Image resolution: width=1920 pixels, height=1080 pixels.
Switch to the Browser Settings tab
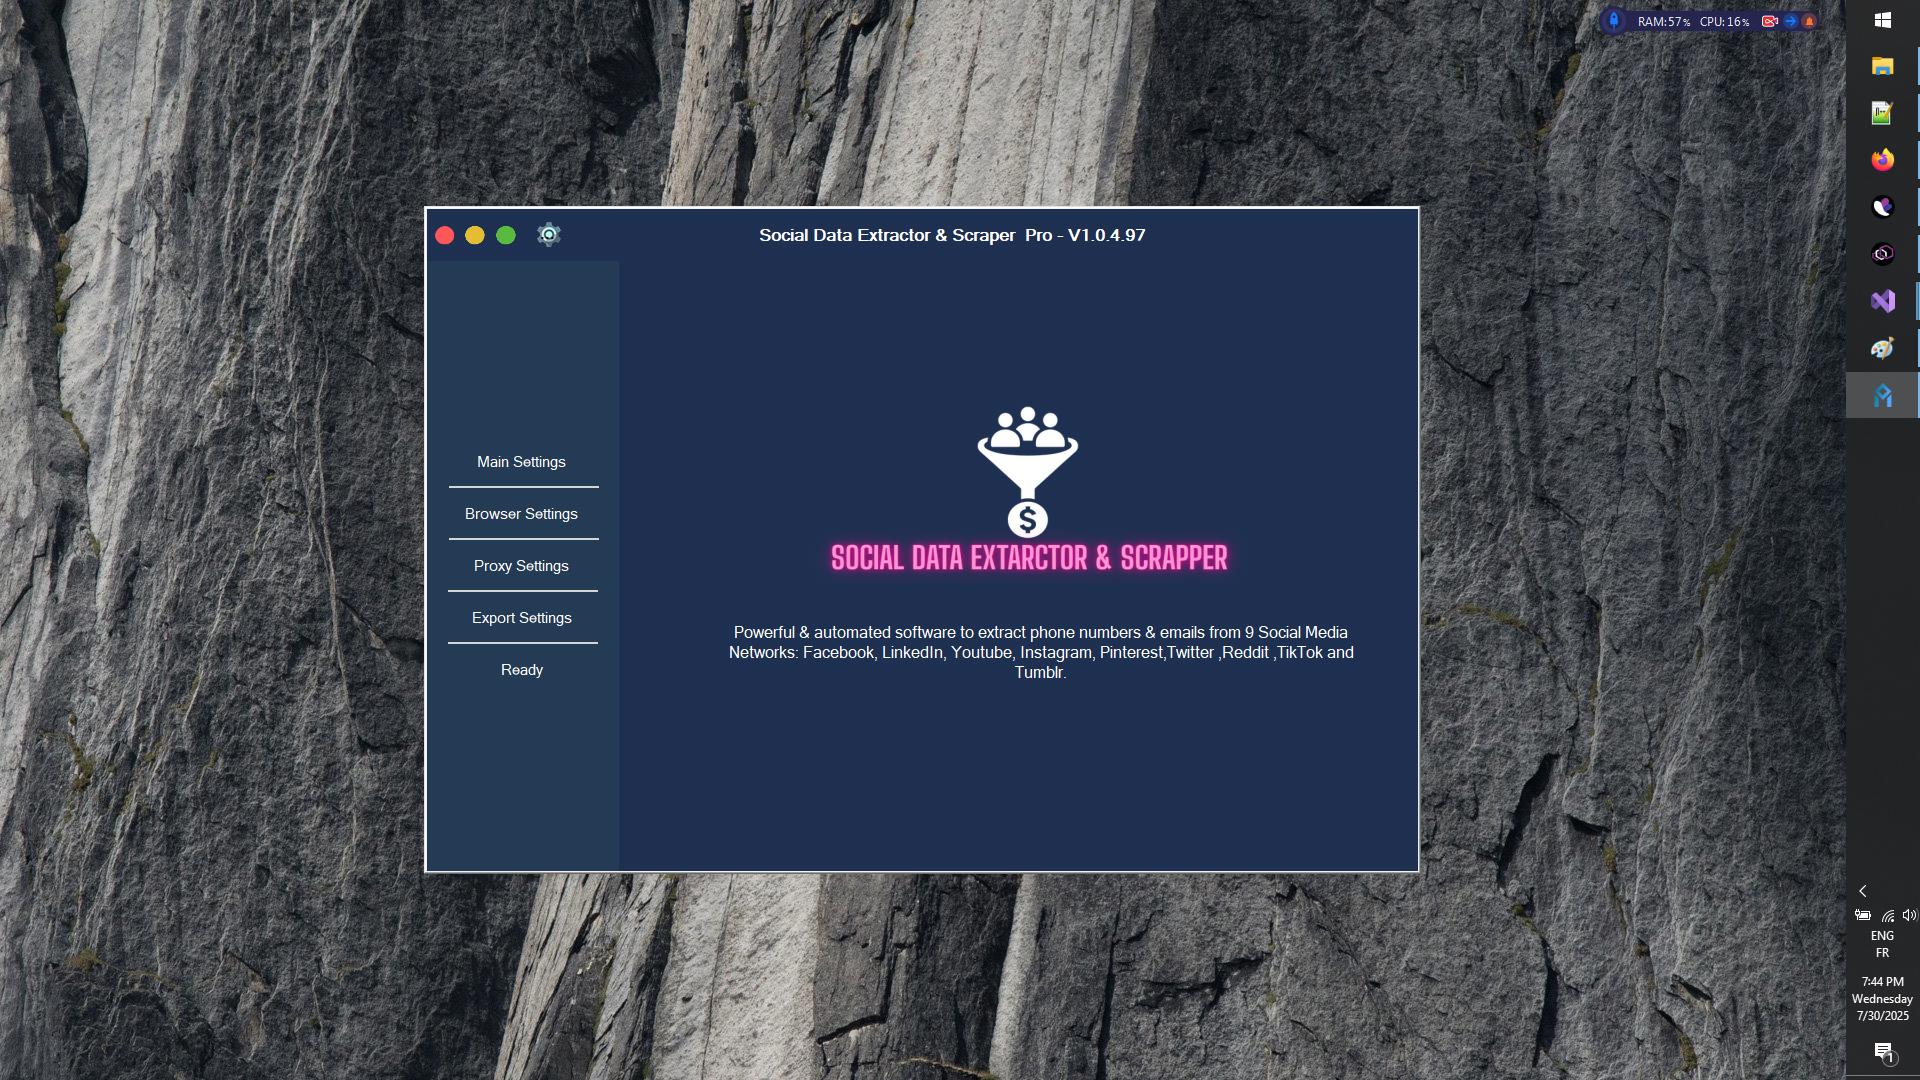pyautogui.click(x=521, y=514)
